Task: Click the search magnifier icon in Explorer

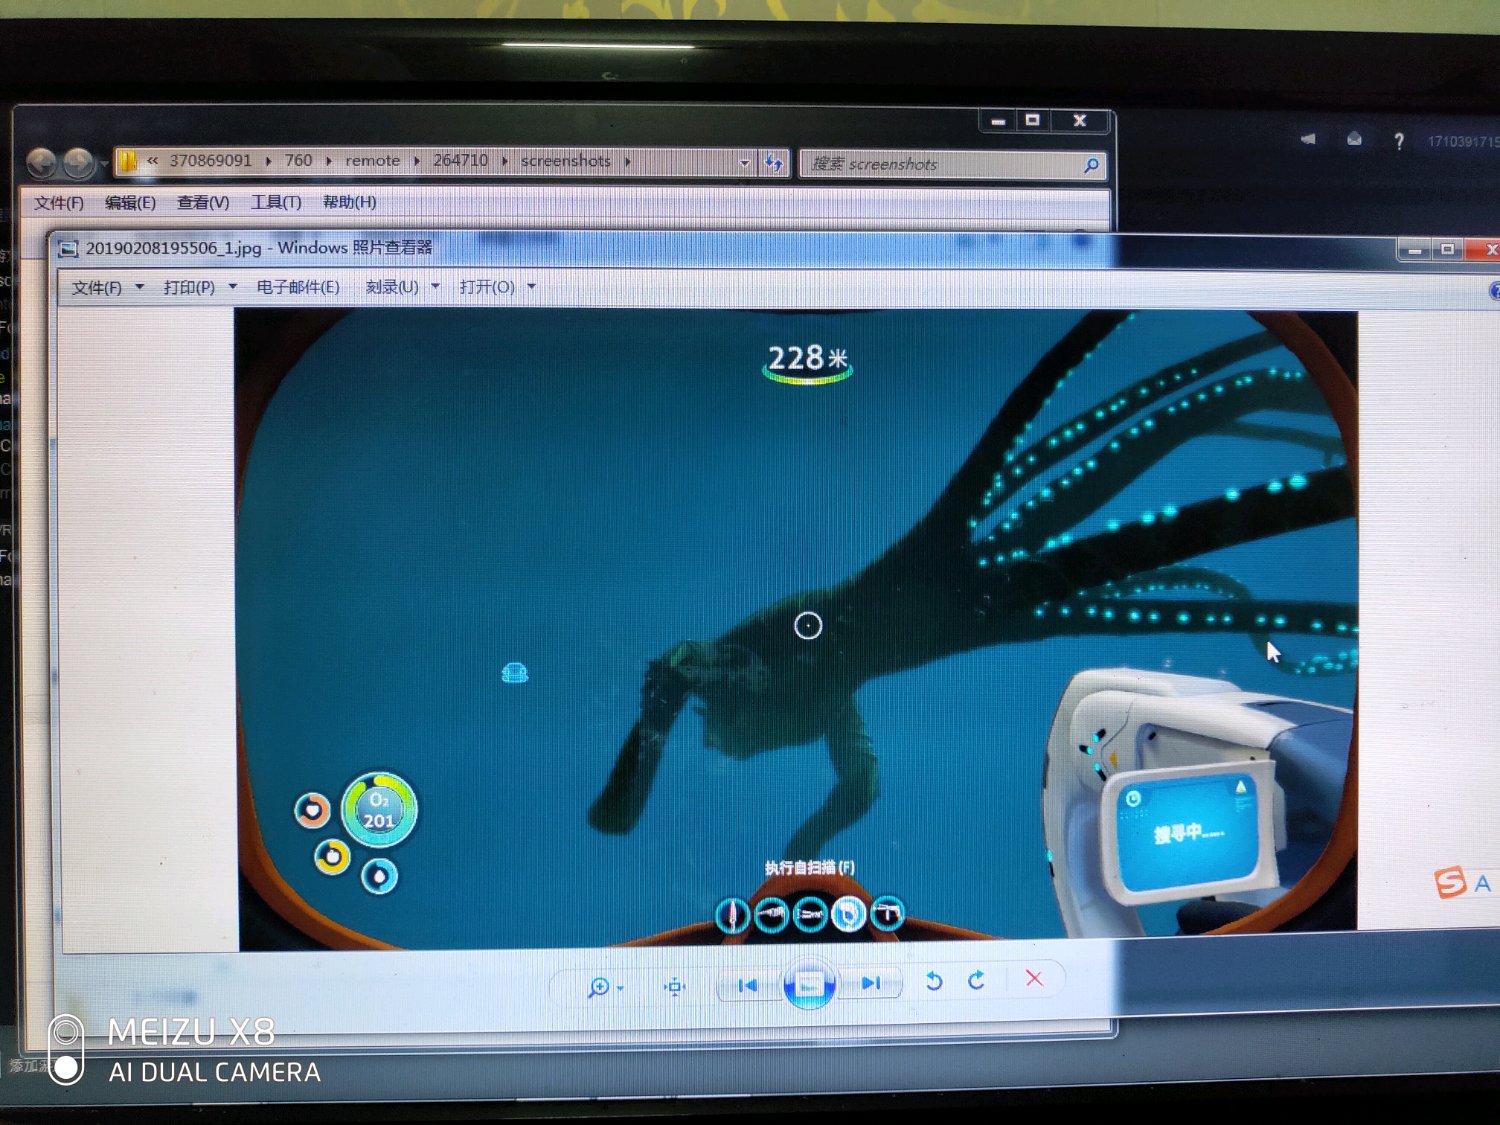Action: coord(1091,165)
